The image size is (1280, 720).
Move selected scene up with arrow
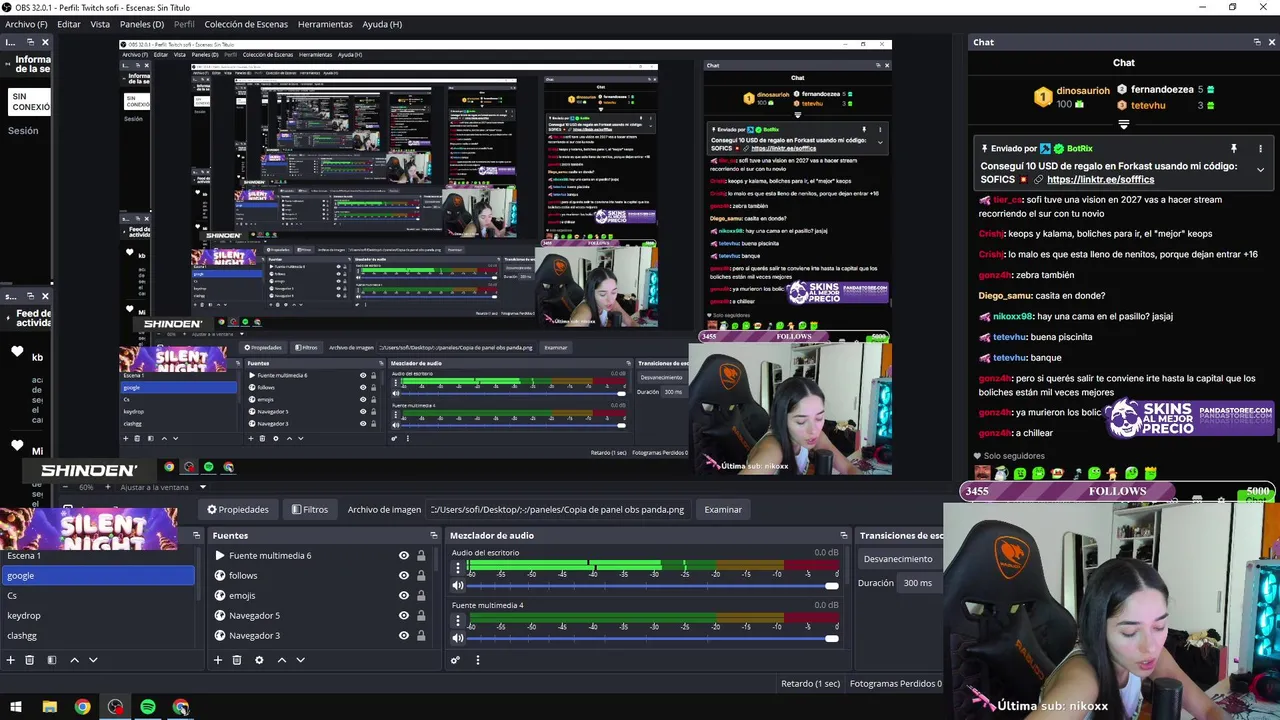coord(74,660)
